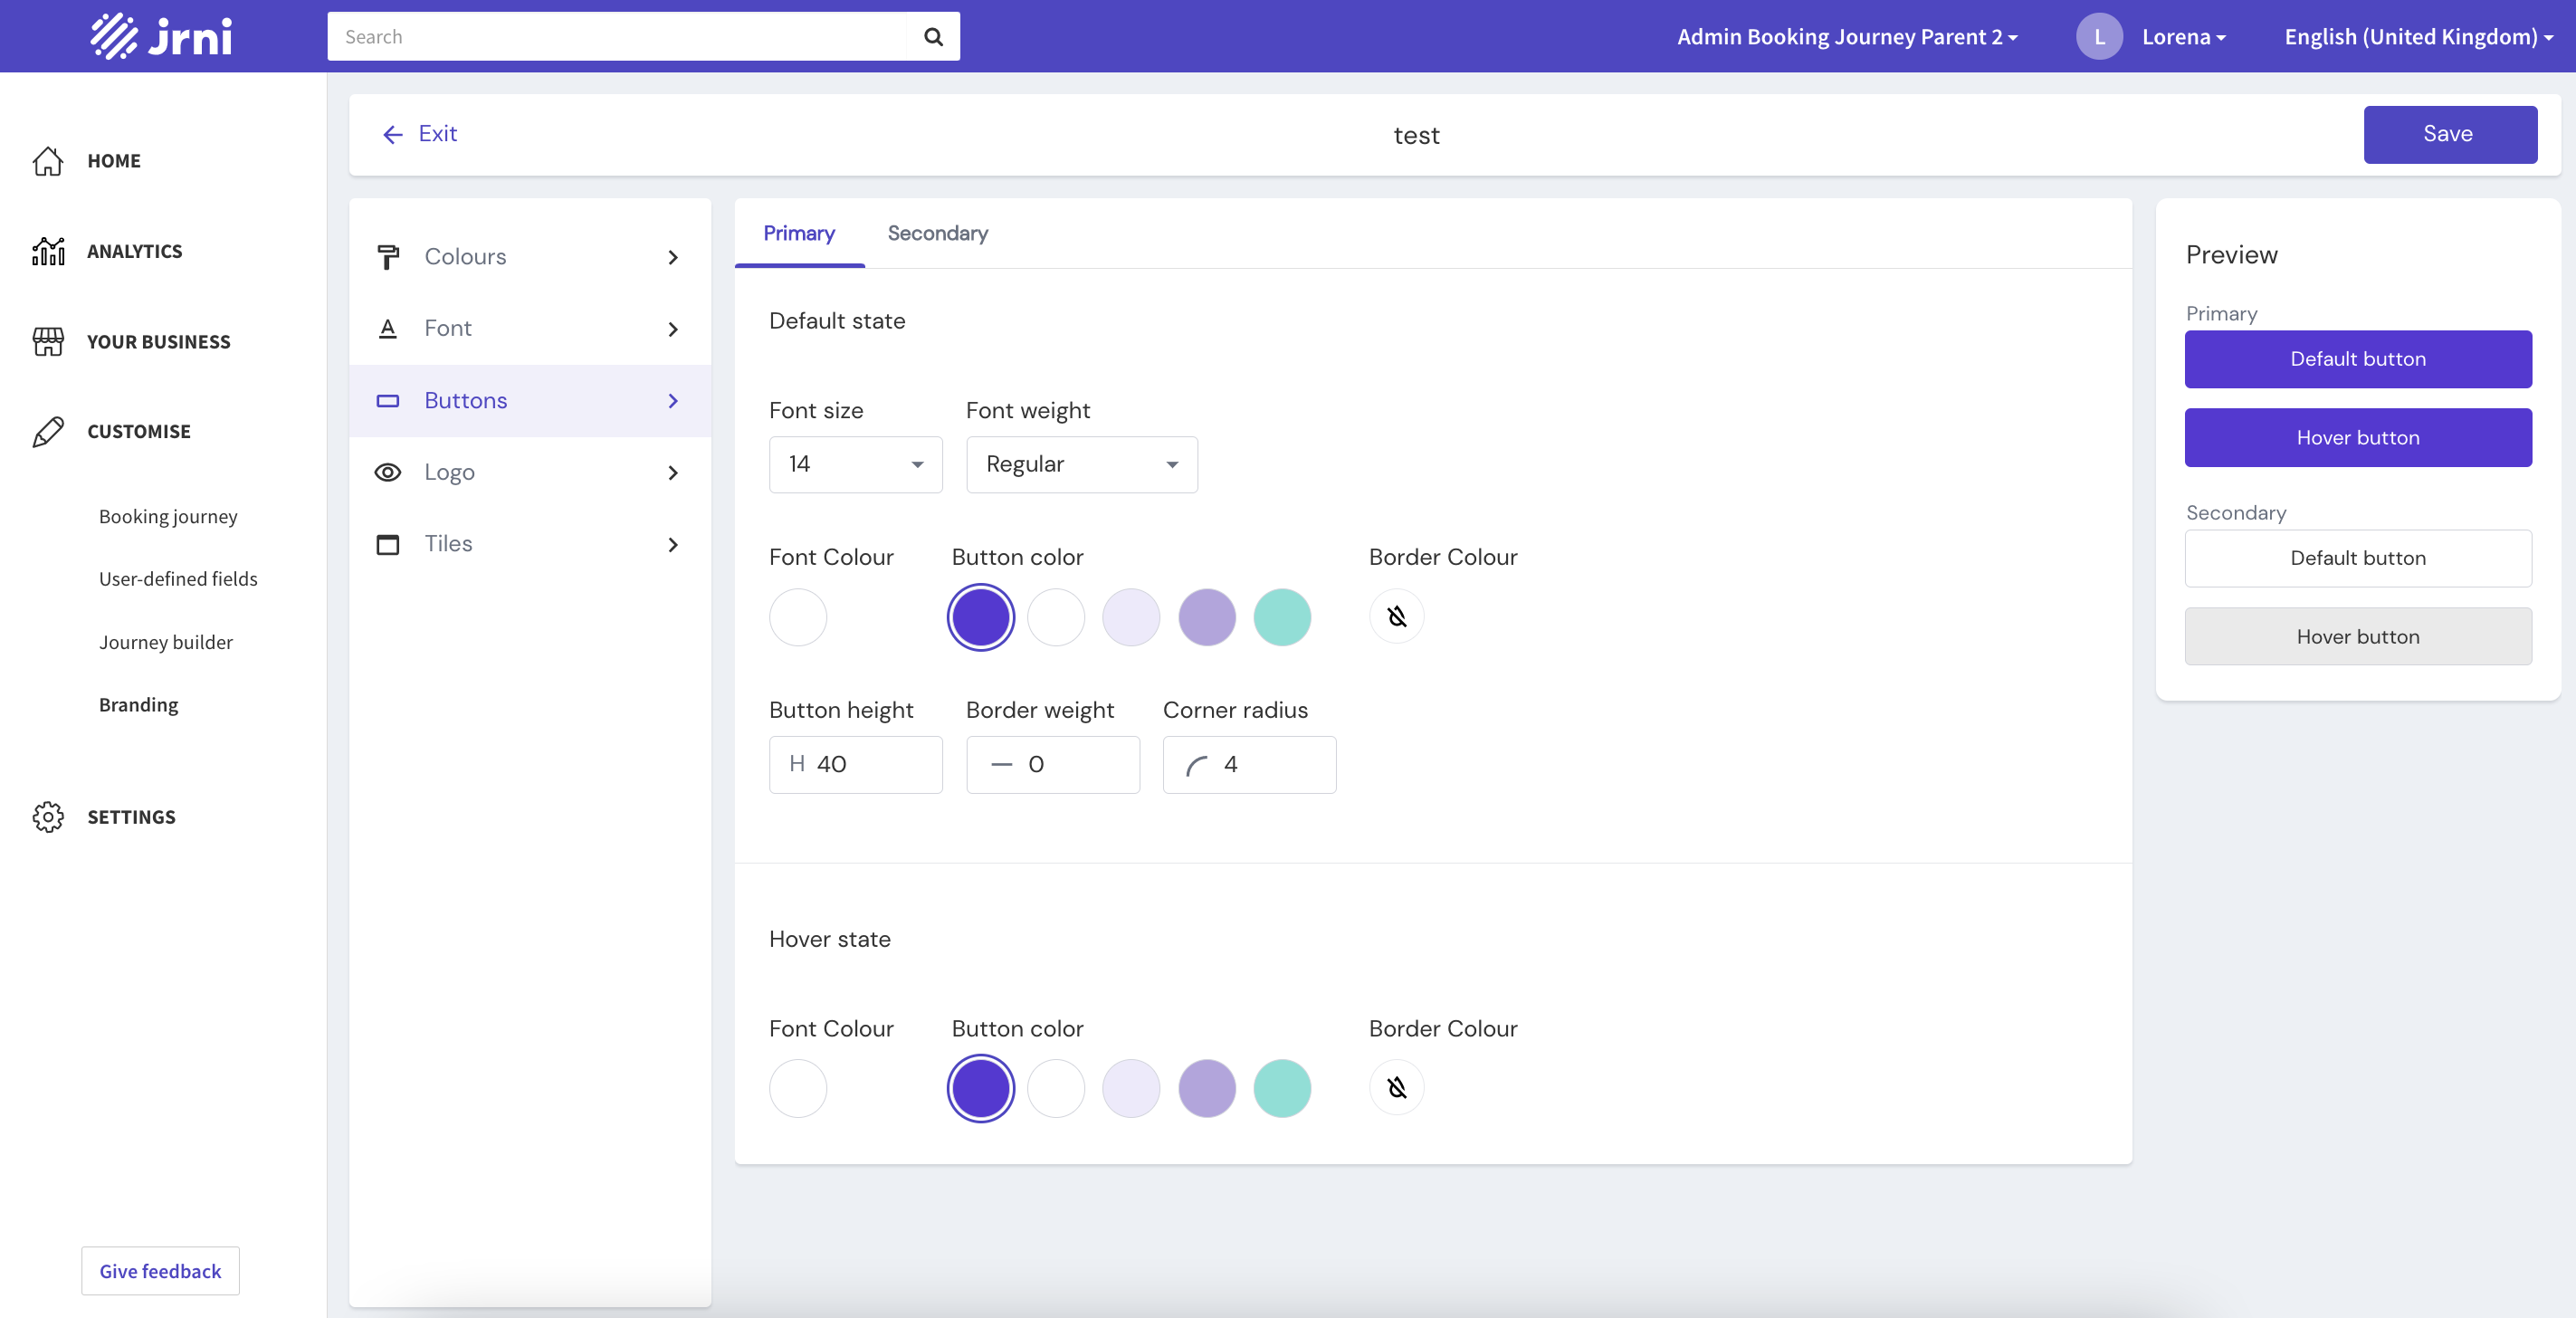Click the Lorena avatar circle
Image resolution: width=2576 pixels, height=1318 pixels.
pos(2099,36)
